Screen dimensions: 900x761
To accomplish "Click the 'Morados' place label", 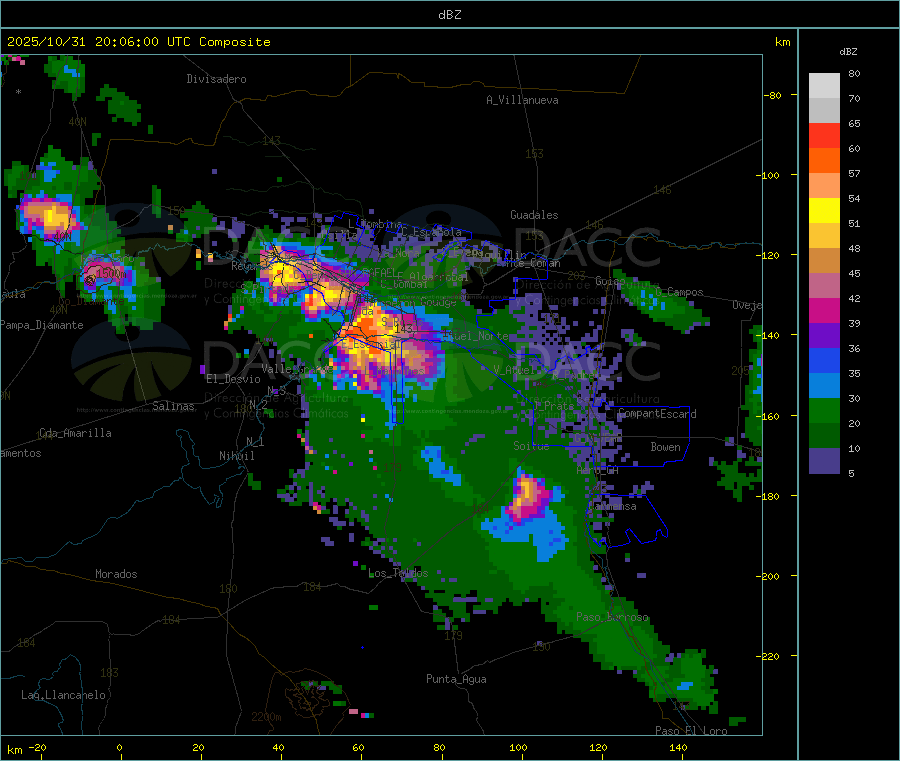I will click(117, 574).
